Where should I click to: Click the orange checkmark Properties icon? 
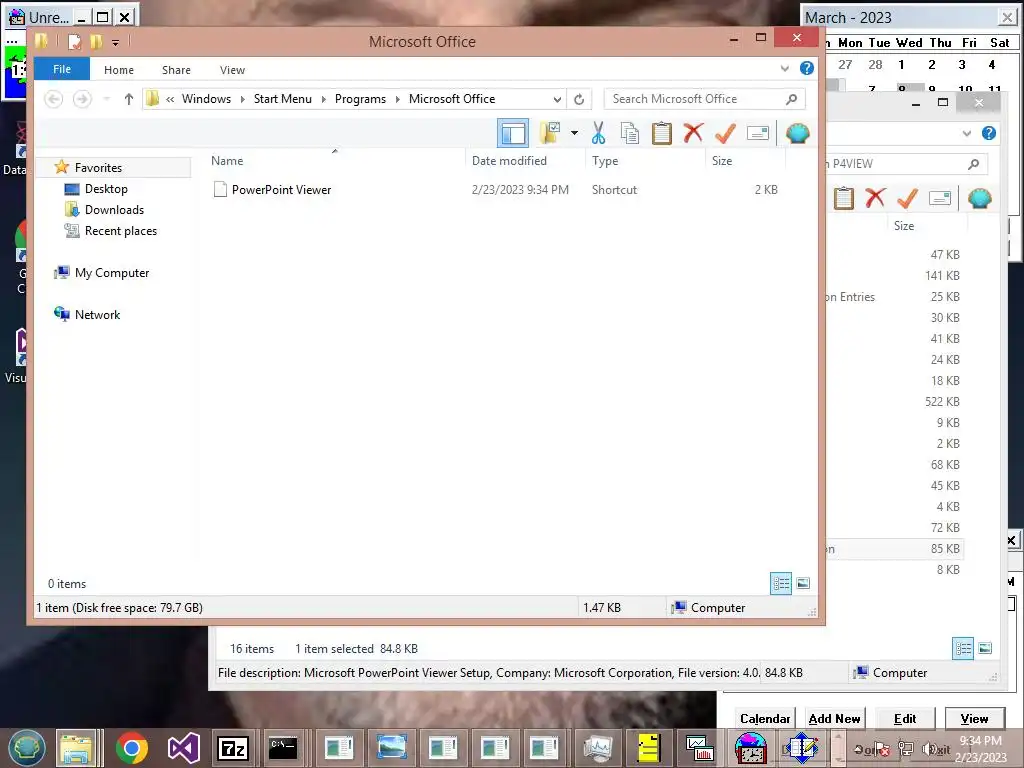[725, 133]
